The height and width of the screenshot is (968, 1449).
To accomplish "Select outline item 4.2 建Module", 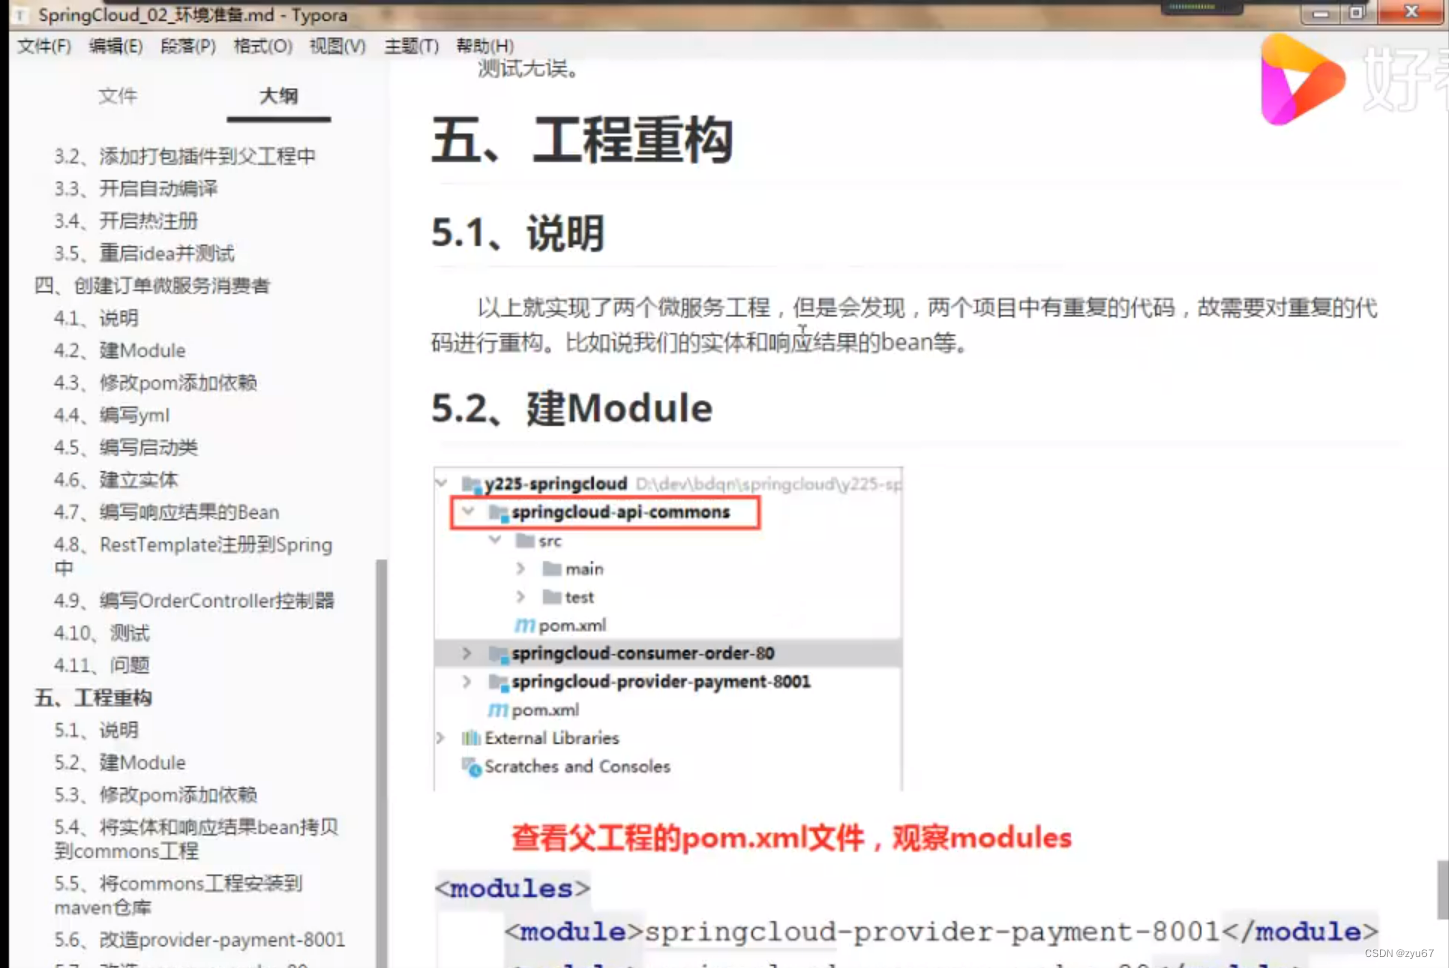I will point(119,350).
